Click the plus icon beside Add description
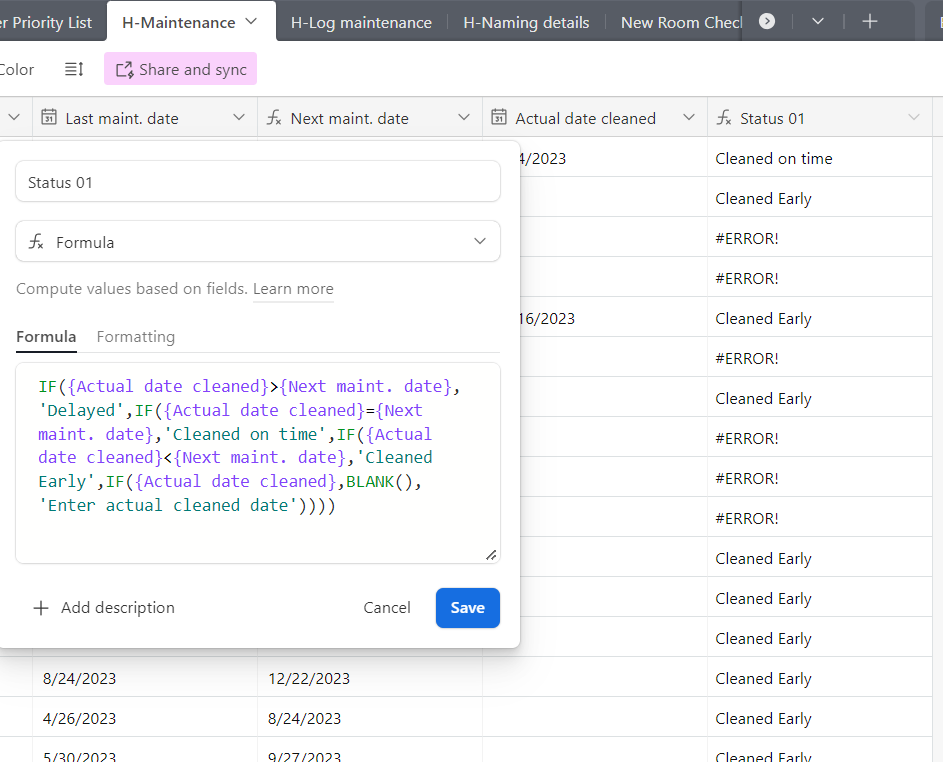 [41, 608]
